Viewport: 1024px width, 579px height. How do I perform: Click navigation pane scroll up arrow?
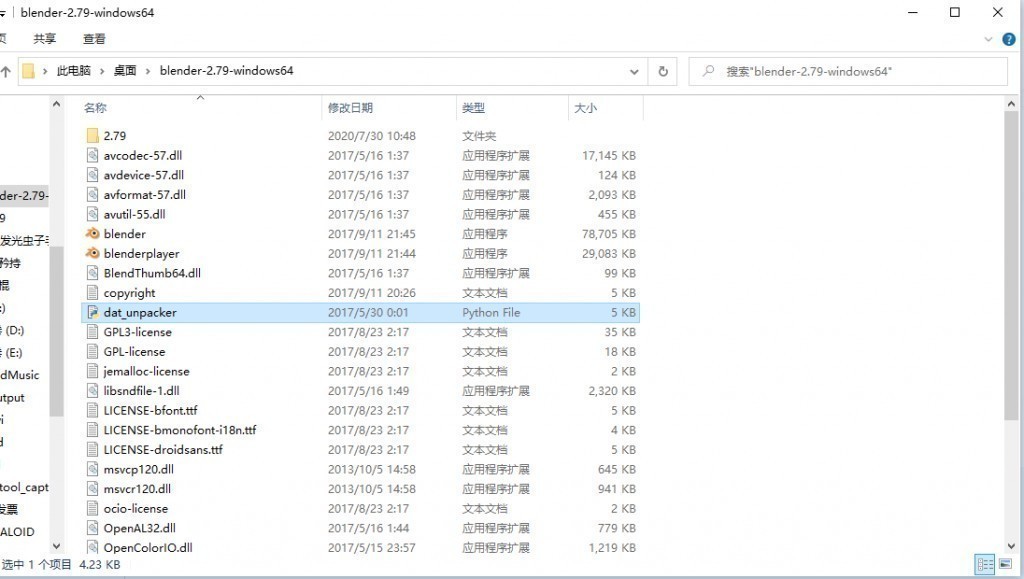[x=57, y=103]
